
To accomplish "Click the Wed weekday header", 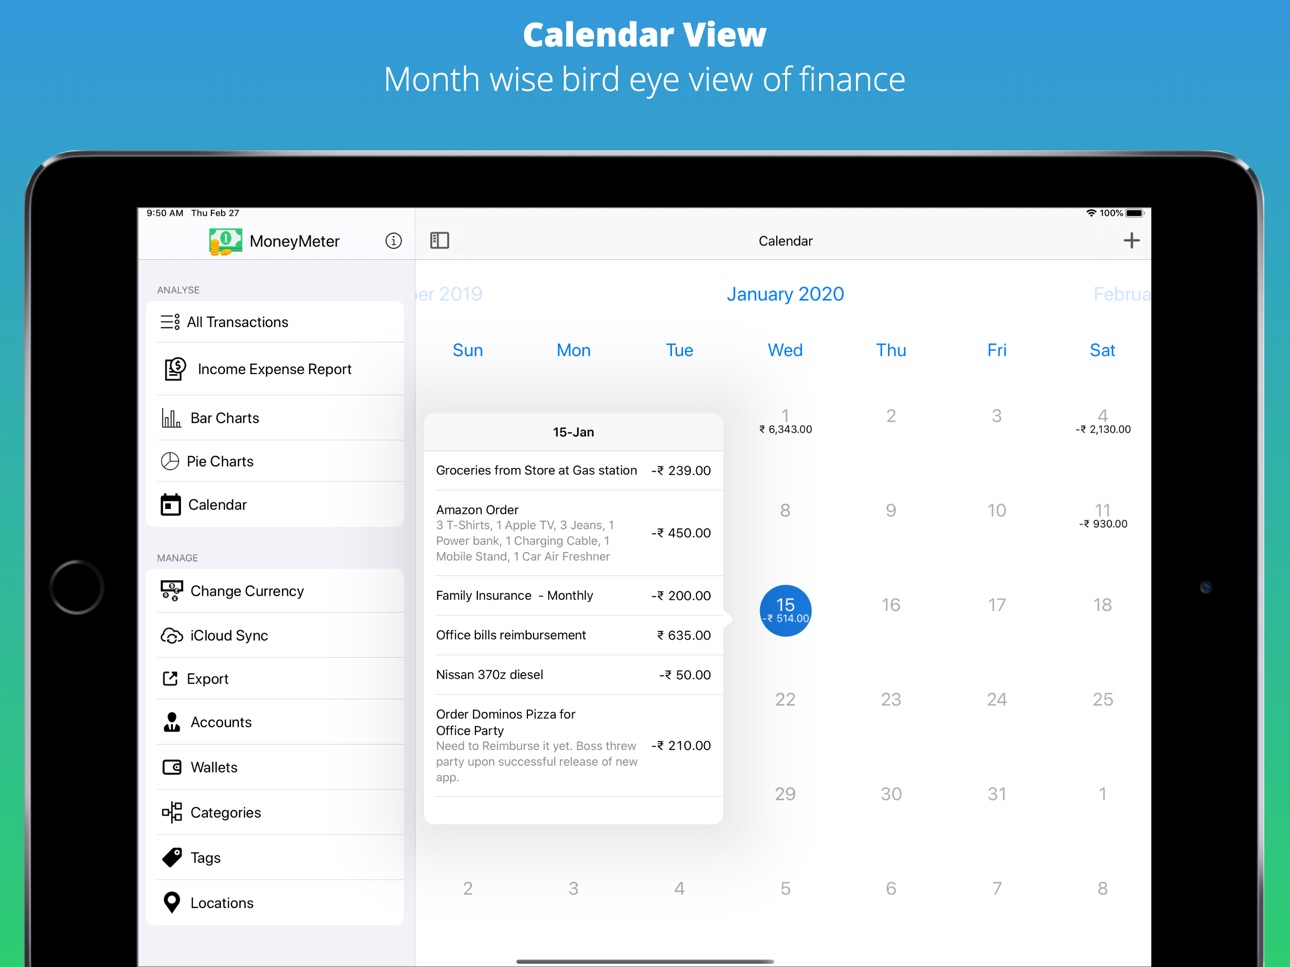I will click(x=785, y=350).
